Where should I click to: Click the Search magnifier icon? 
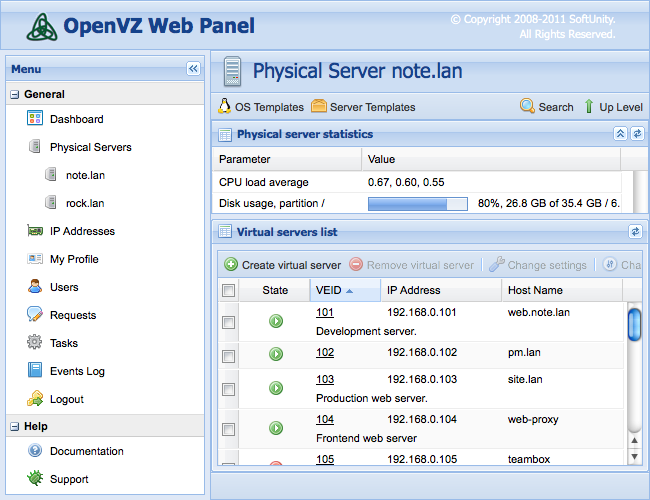[x=527, y=106]
